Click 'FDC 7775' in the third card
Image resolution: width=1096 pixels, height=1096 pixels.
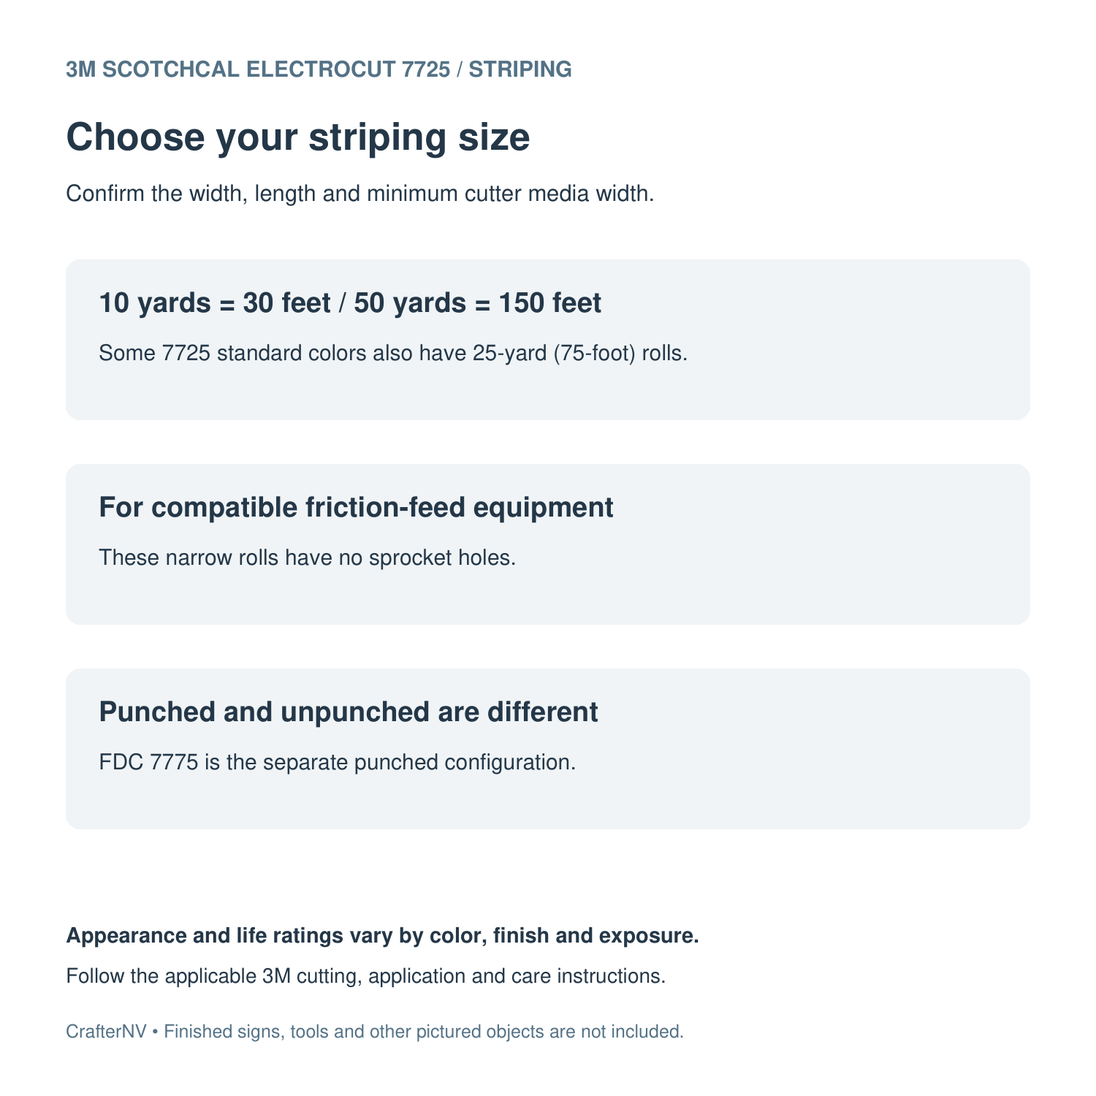coord(149,762)
